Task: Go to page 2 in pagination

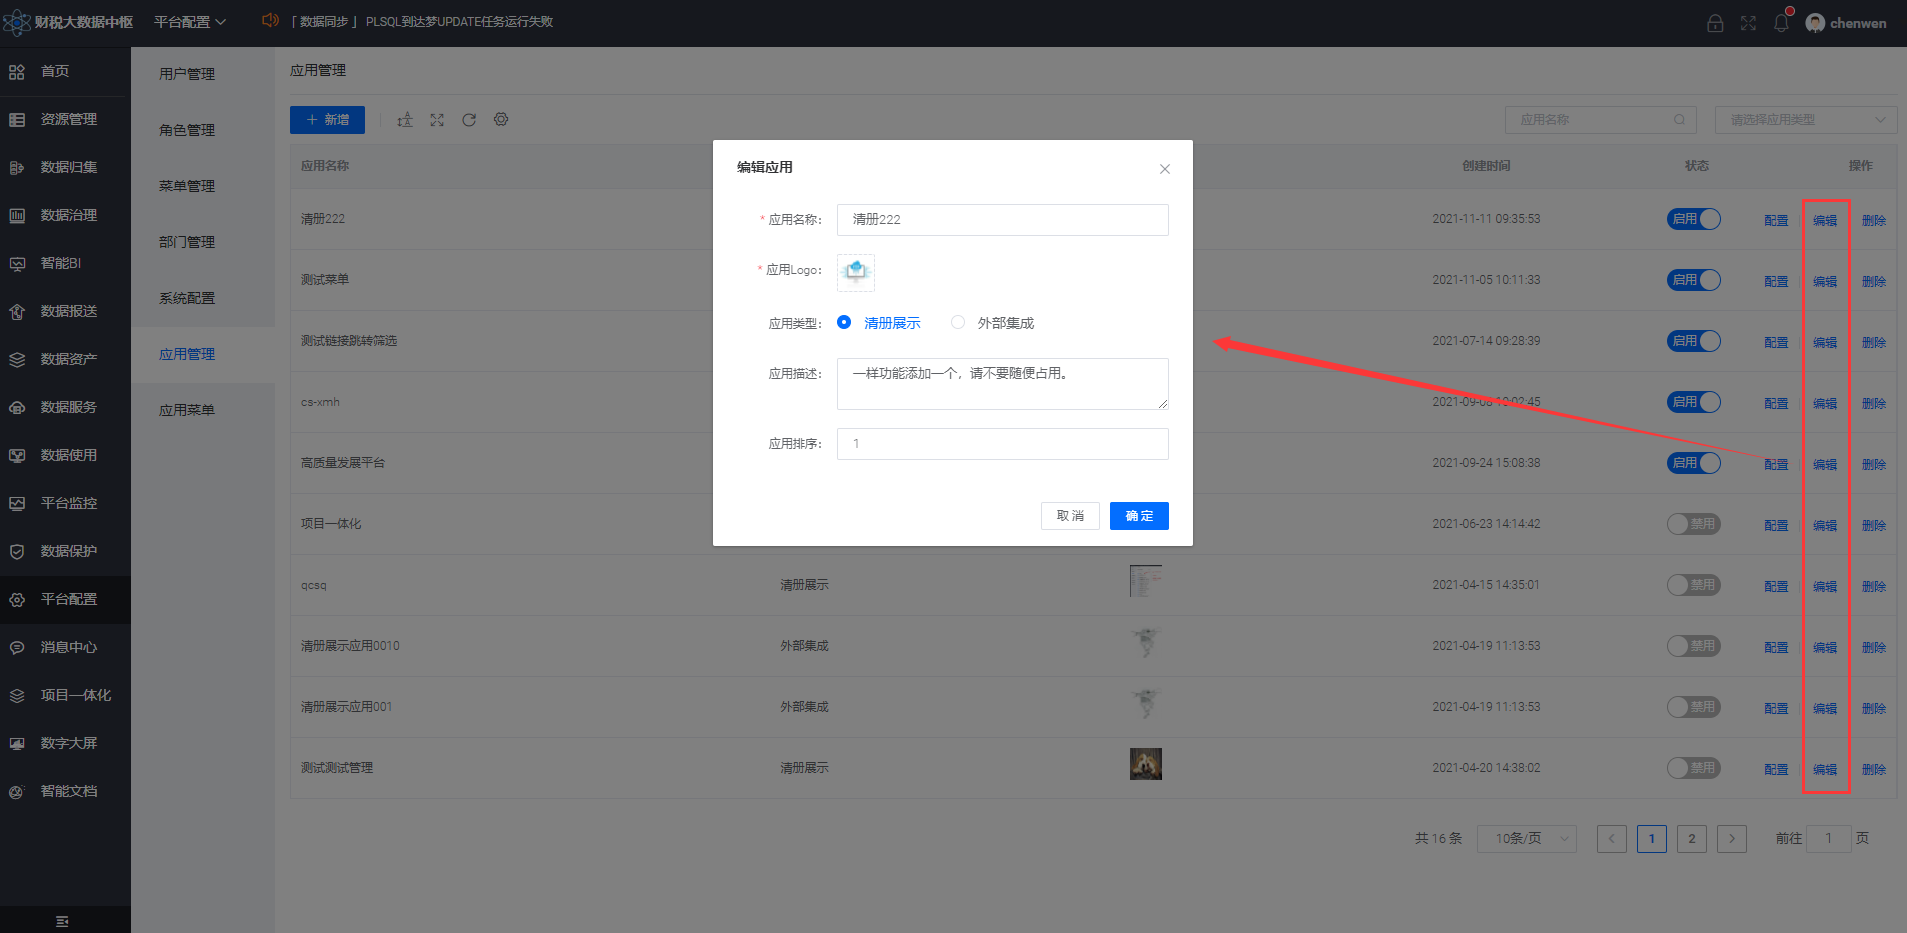Action: tap(1692, 839)
